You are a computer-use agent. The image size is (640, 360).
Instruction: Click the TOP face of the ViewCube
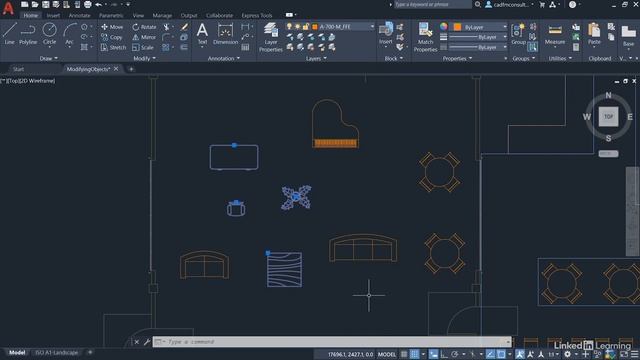point(608,117)
